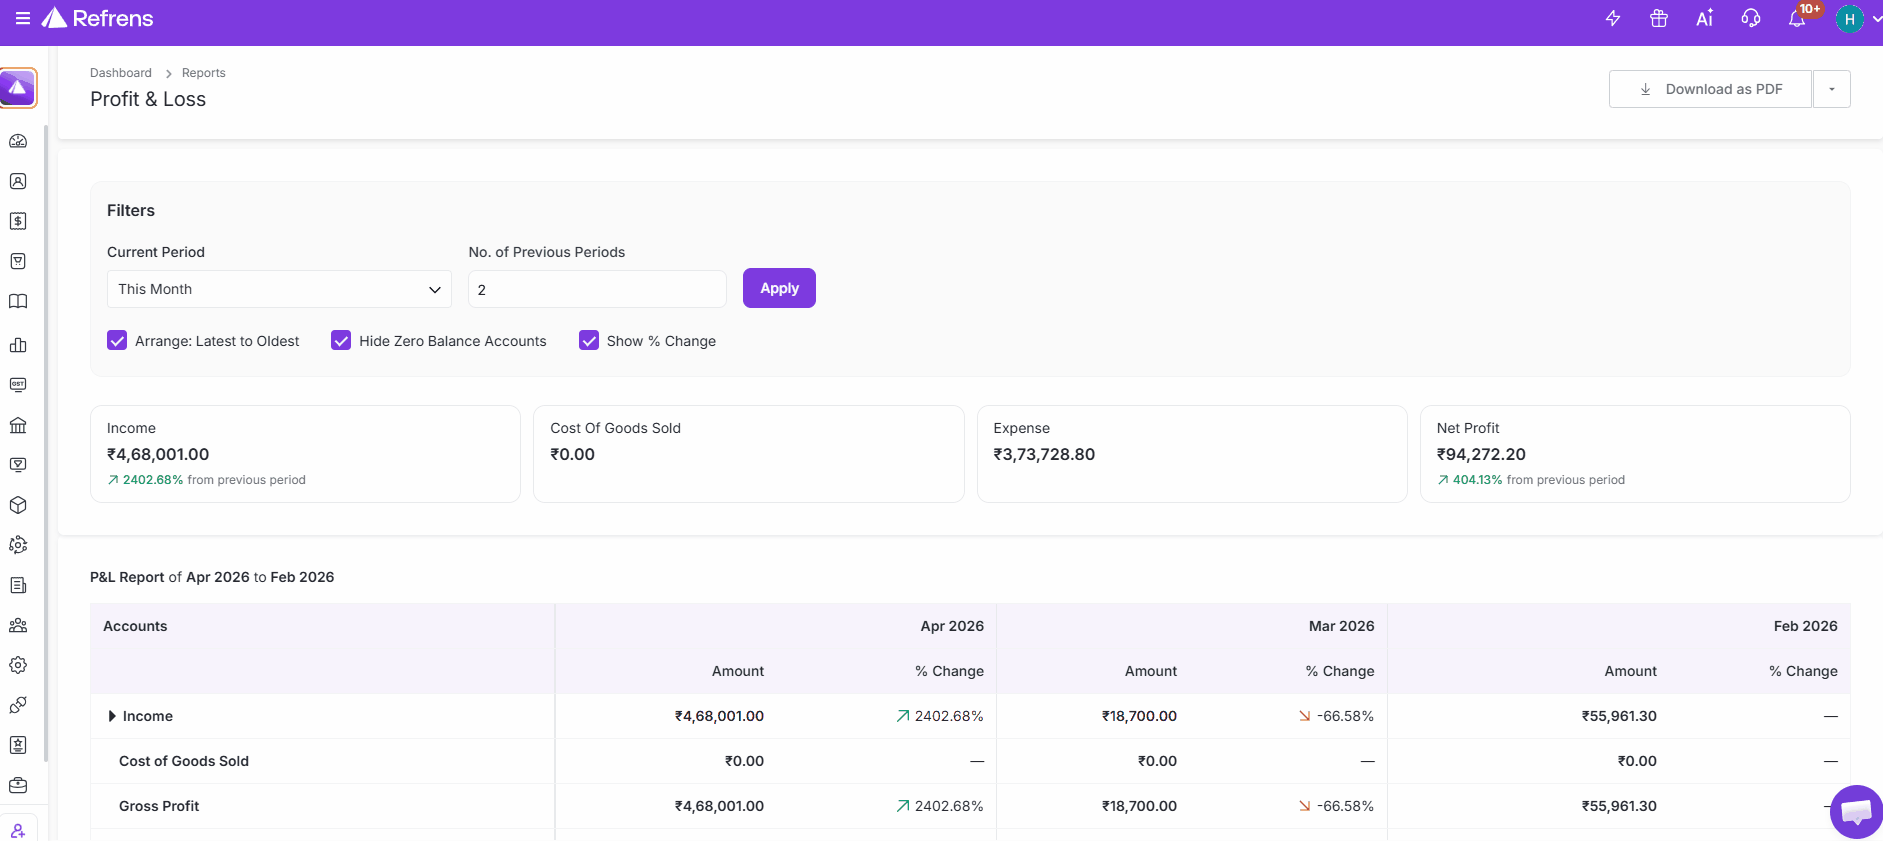
Task: Open the hamburger menu in top bar
Action: click(22, 19)
